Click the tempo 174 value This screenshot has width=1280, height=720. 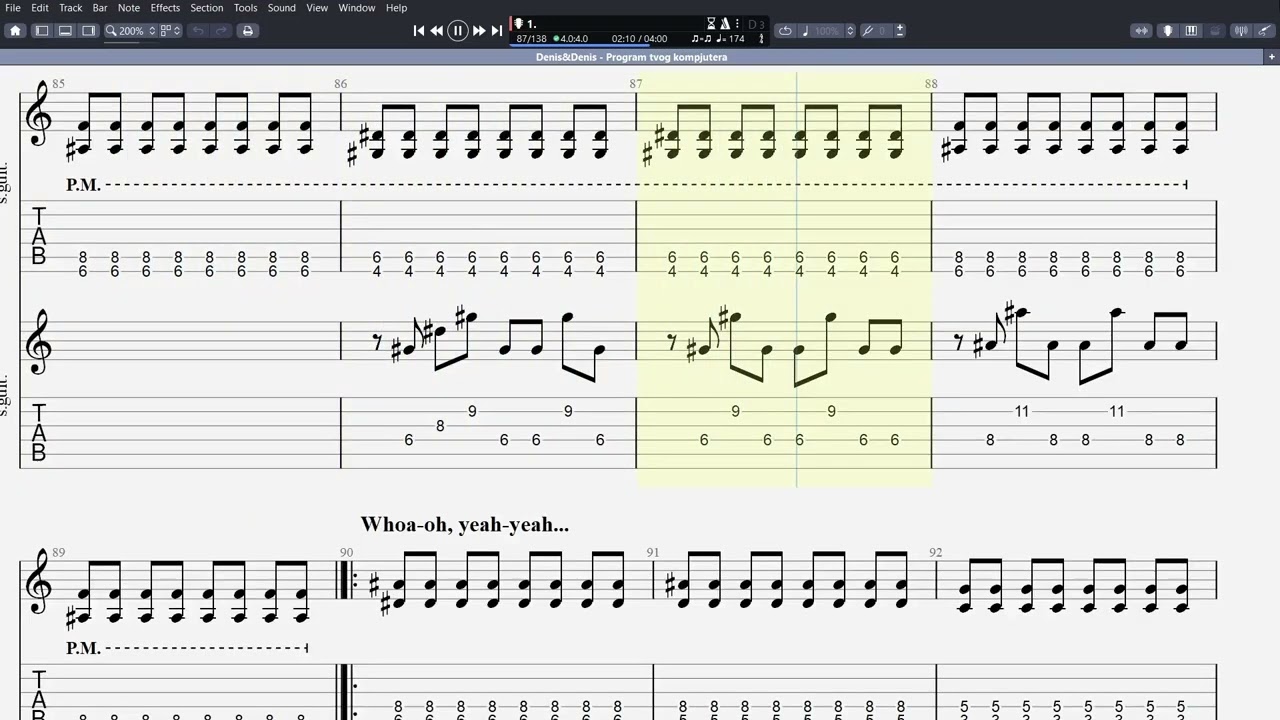coord(731,39)
